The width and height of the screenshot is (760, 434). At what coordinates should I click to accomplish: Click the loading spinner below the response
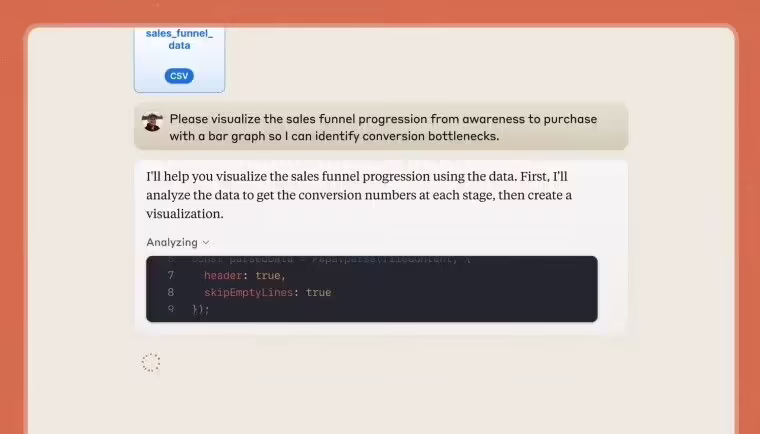pyautogui.click(x=151, y=363)
